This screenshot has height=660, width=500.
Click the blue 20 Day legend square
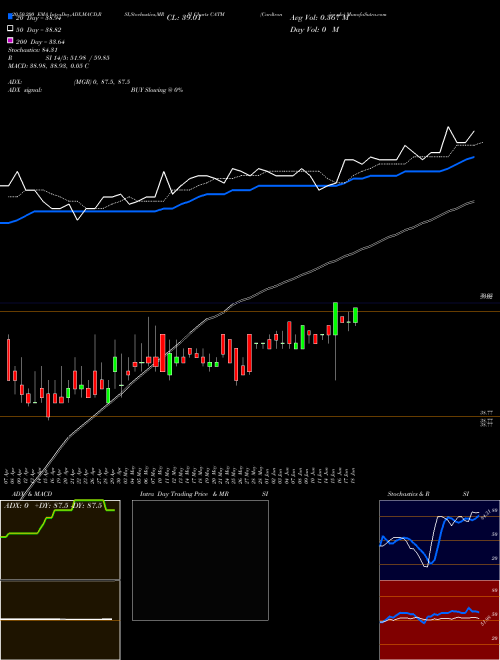pyautogui.click(x=11, y=17)
